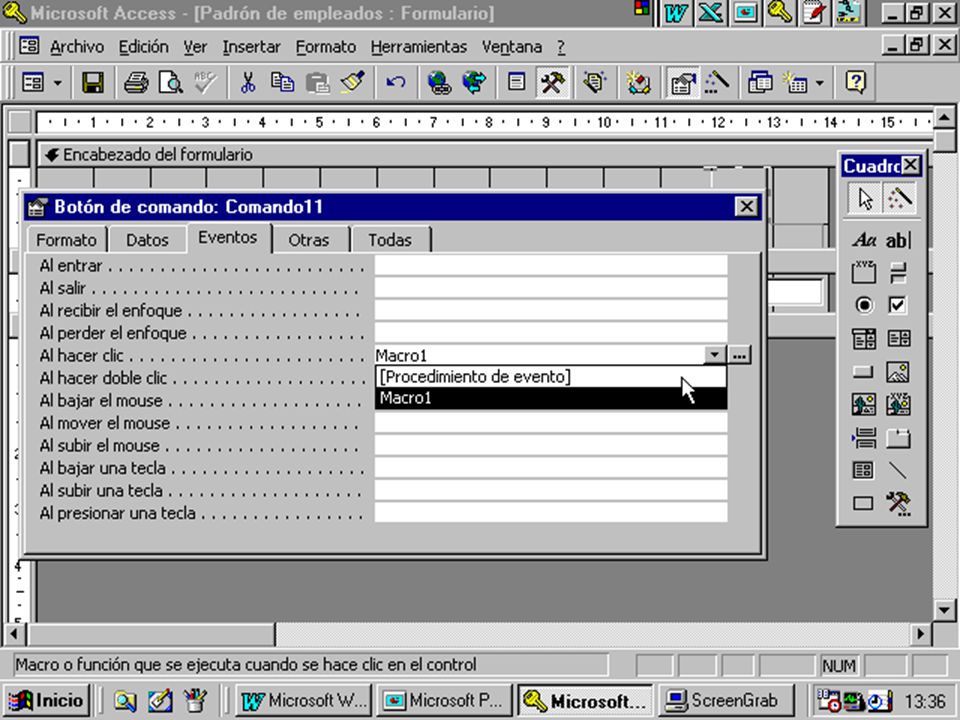Show the Web toolbar icon
Image resolution: width=960 pixels, height=720 pixels.
474,83
